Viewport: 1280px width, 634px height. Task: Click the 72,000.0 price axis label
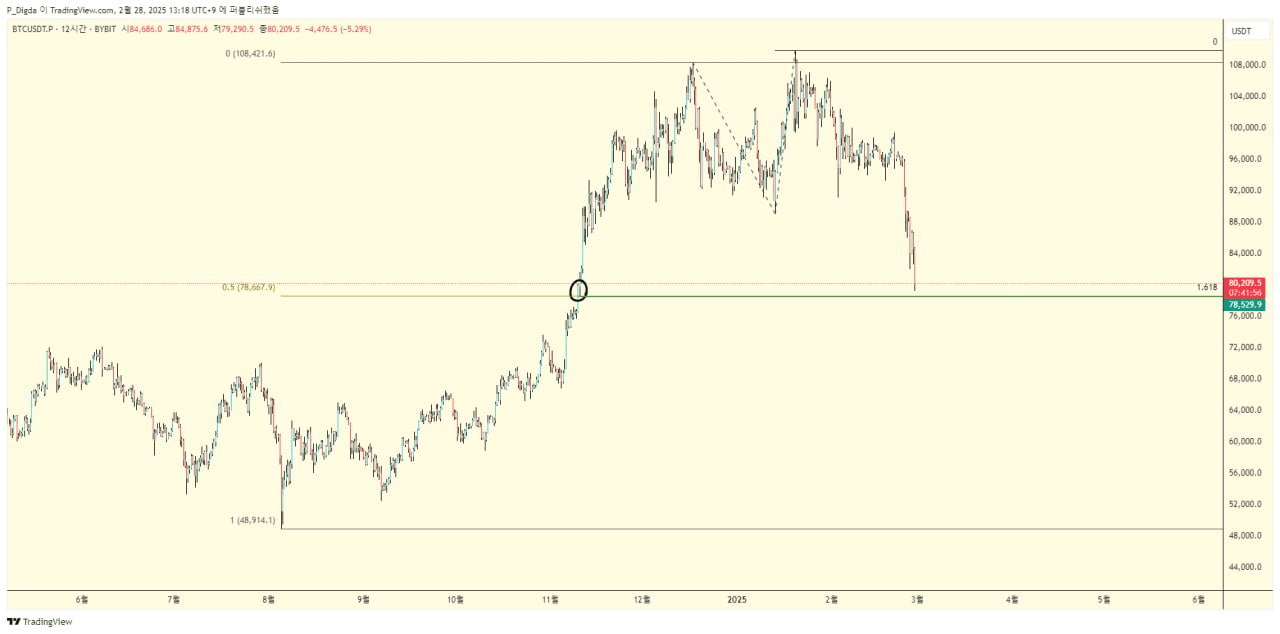pos(1246,347)
